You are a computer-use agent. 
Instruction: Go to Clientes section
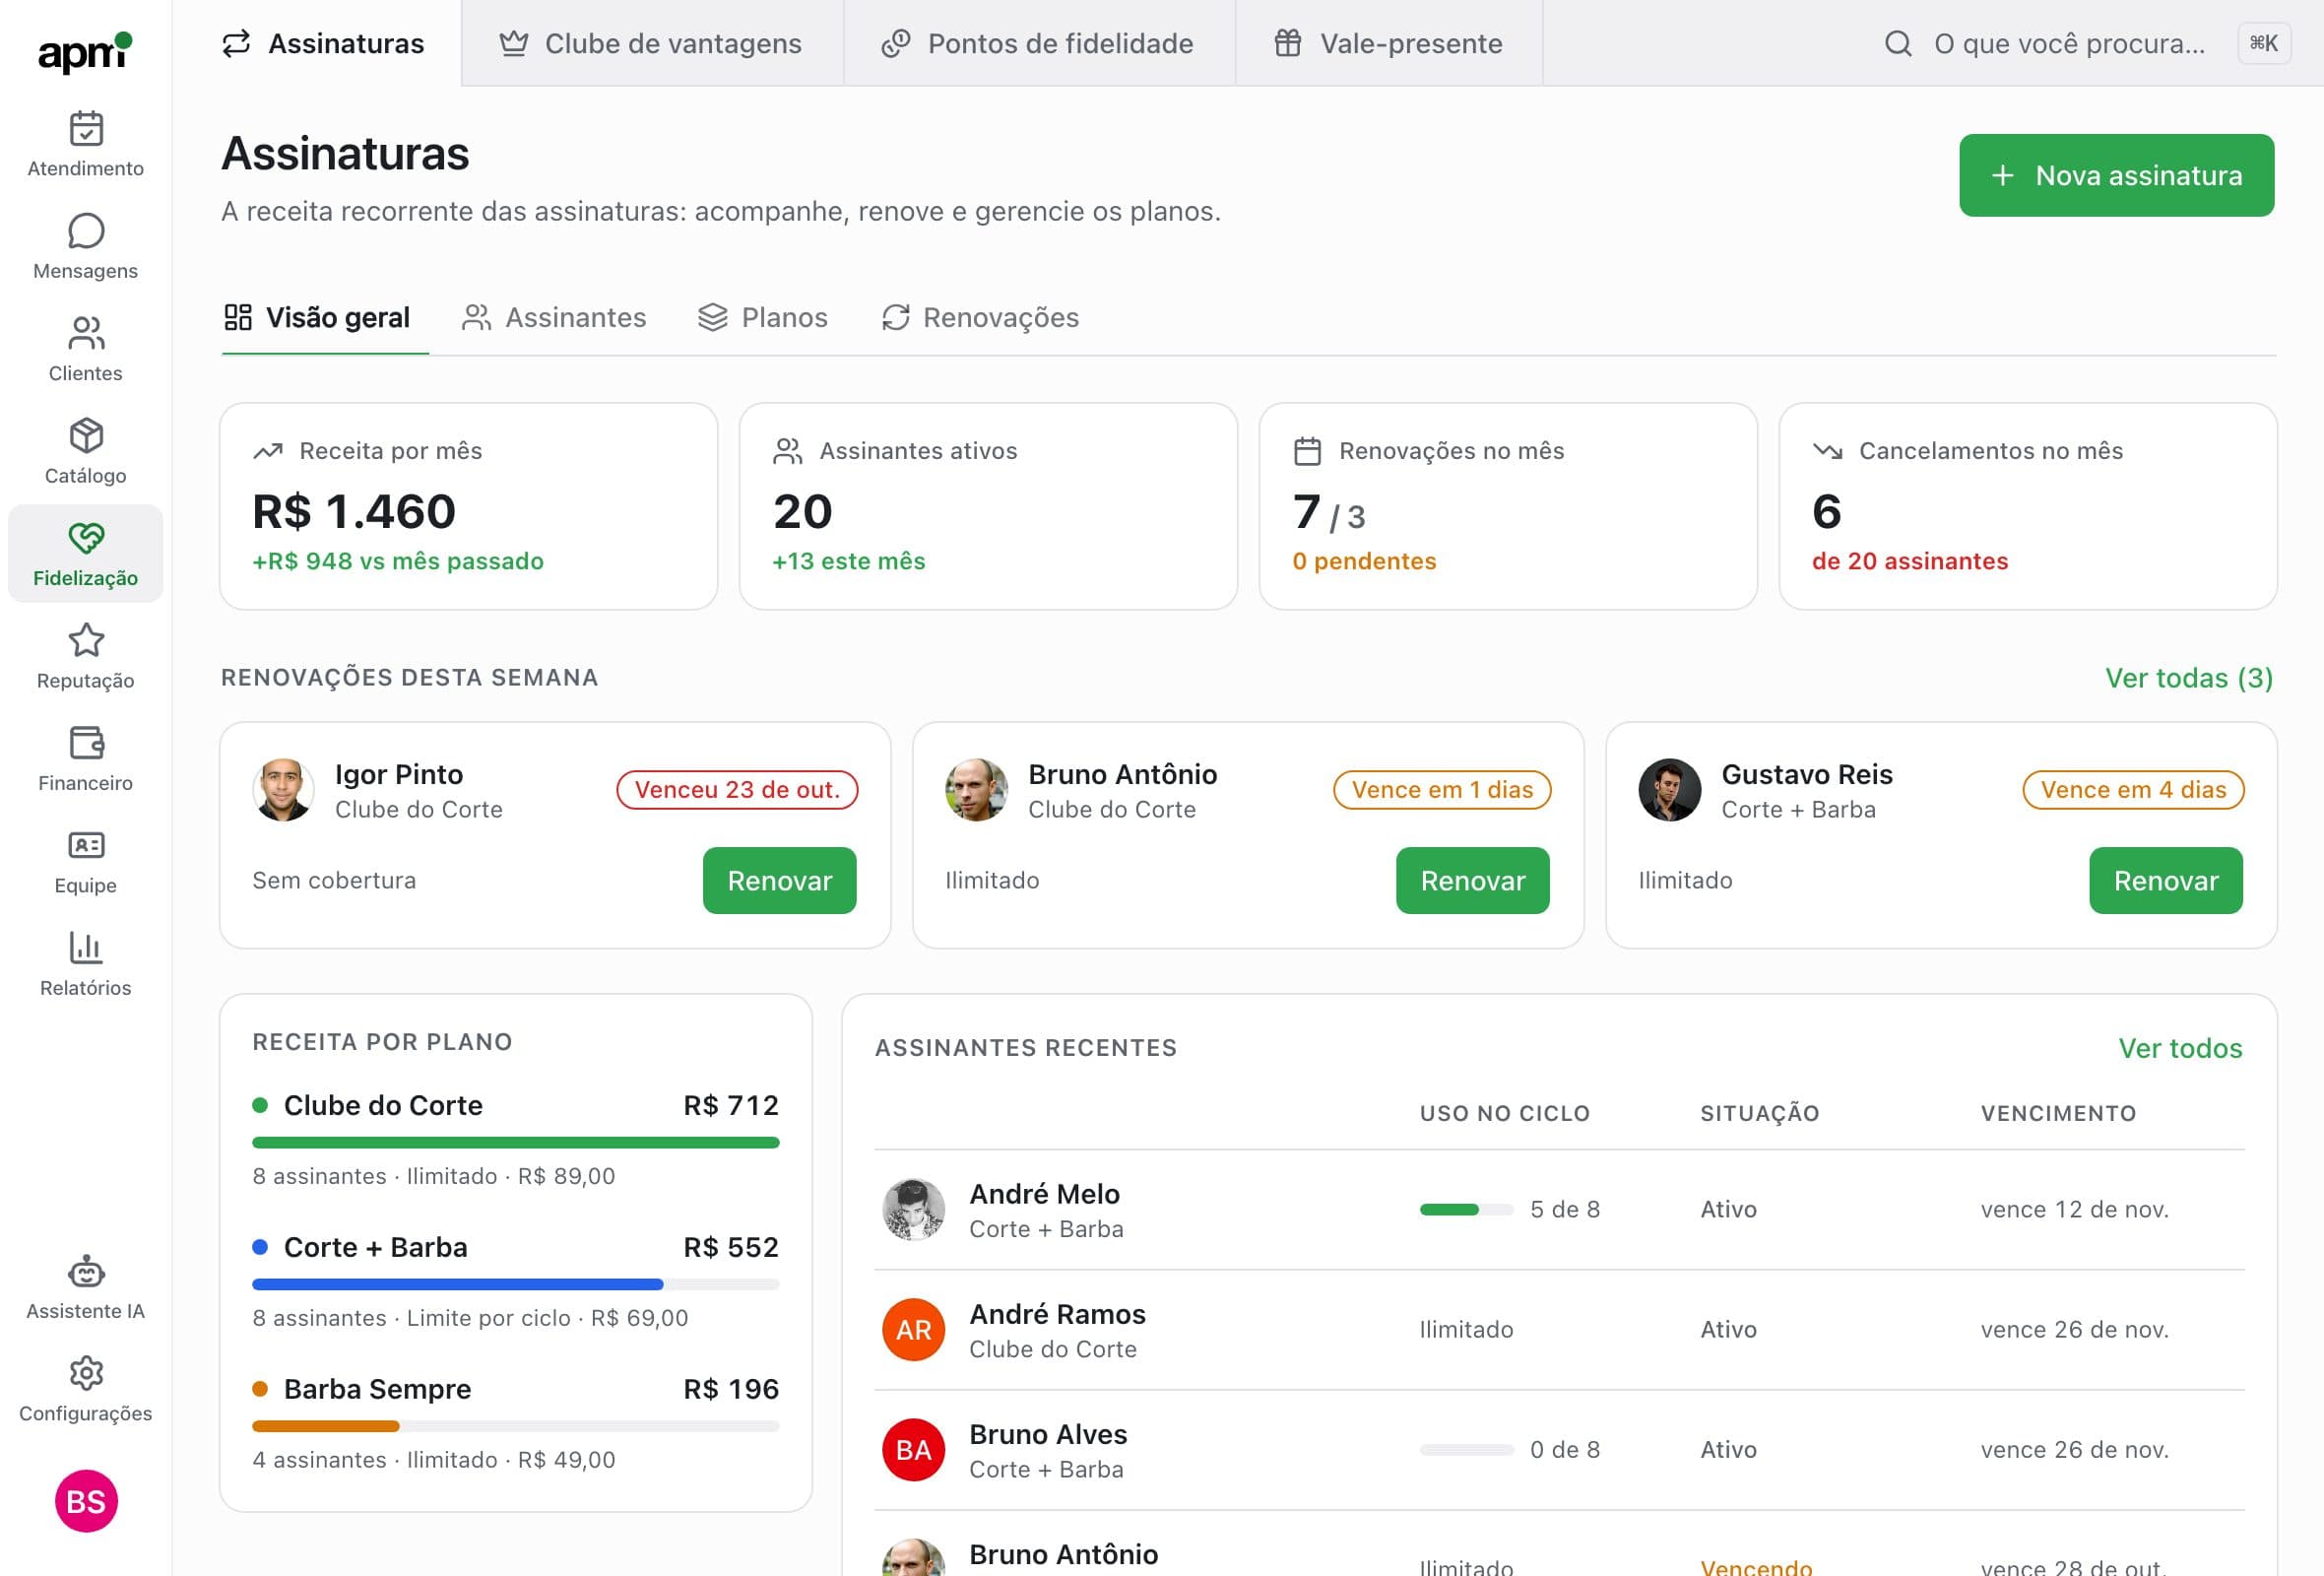point(85,349)
